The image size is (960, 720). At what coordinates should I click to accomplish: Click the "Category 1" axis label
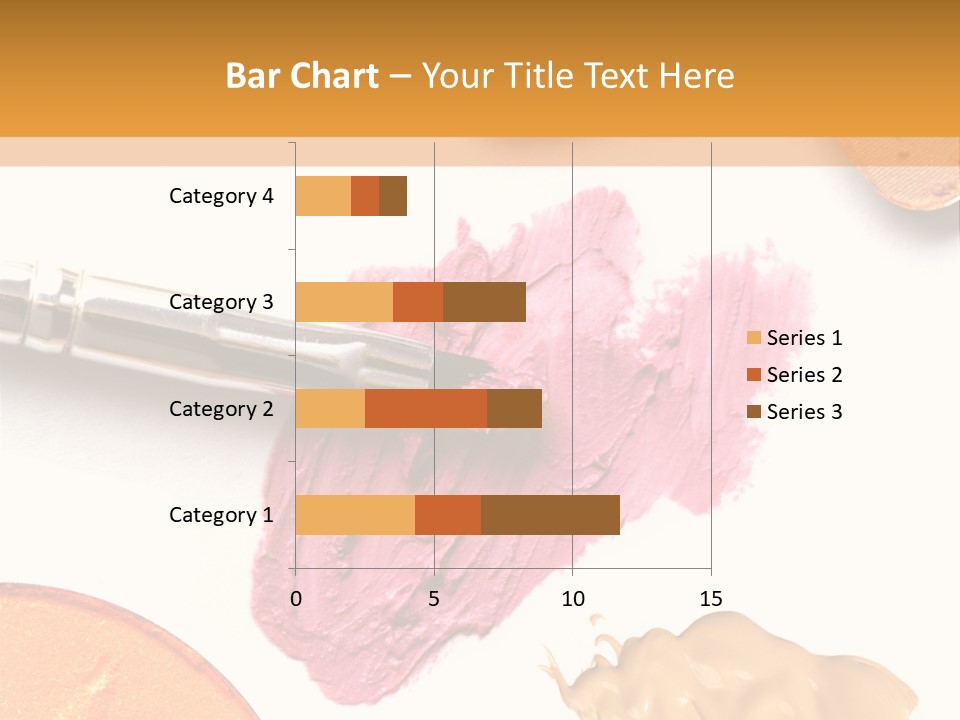click(x=221, y=515)
